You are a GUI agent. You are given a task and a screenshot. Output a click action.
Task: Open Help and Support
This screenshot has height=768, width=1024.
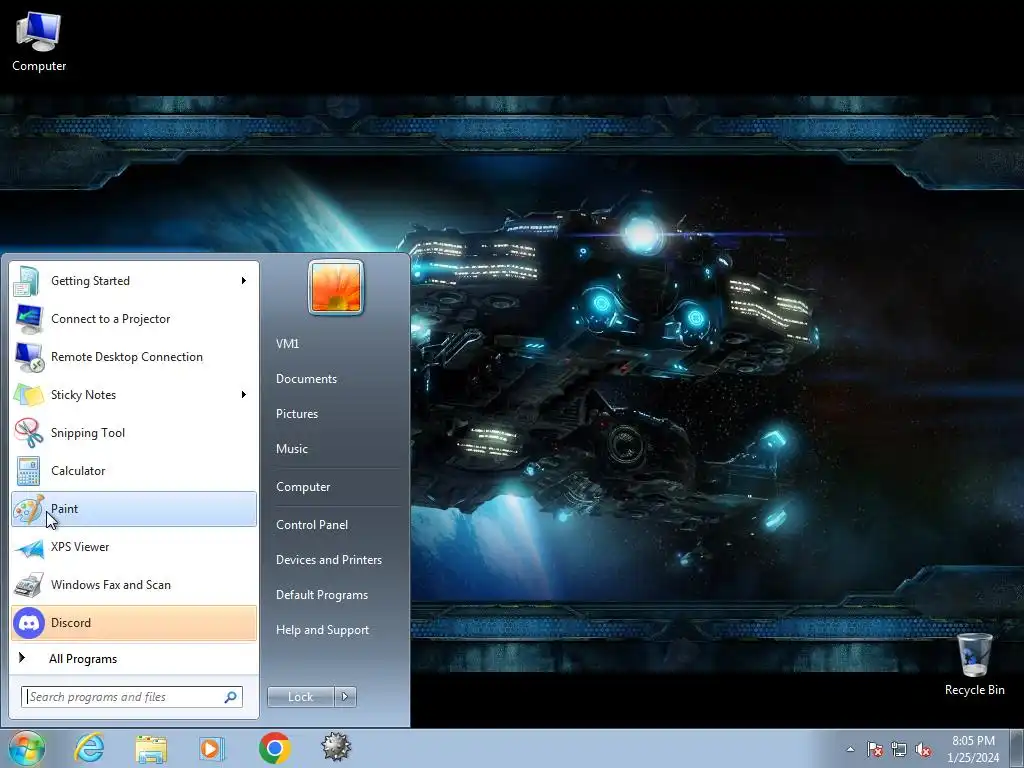click(x=323, y=630)
